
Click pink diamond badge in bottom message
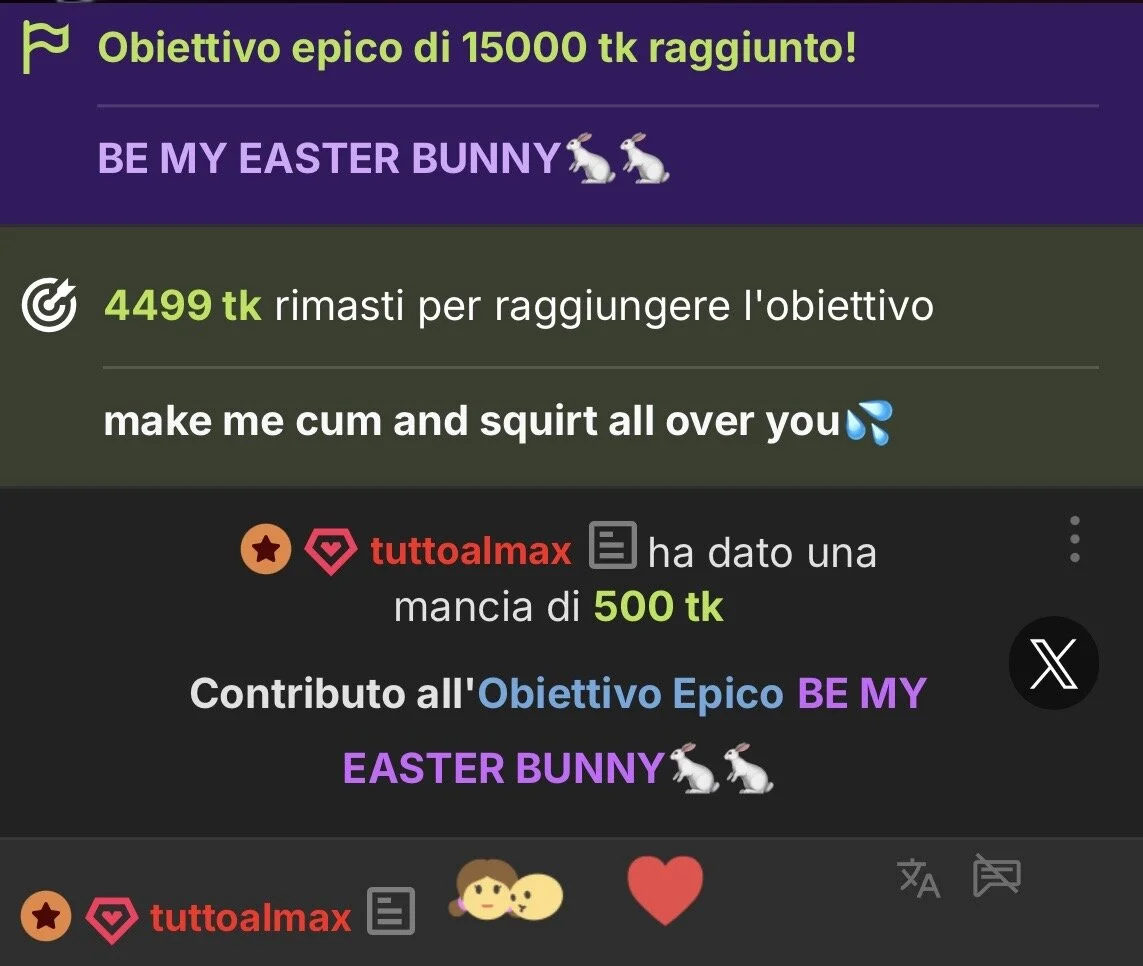click(111, 919)
